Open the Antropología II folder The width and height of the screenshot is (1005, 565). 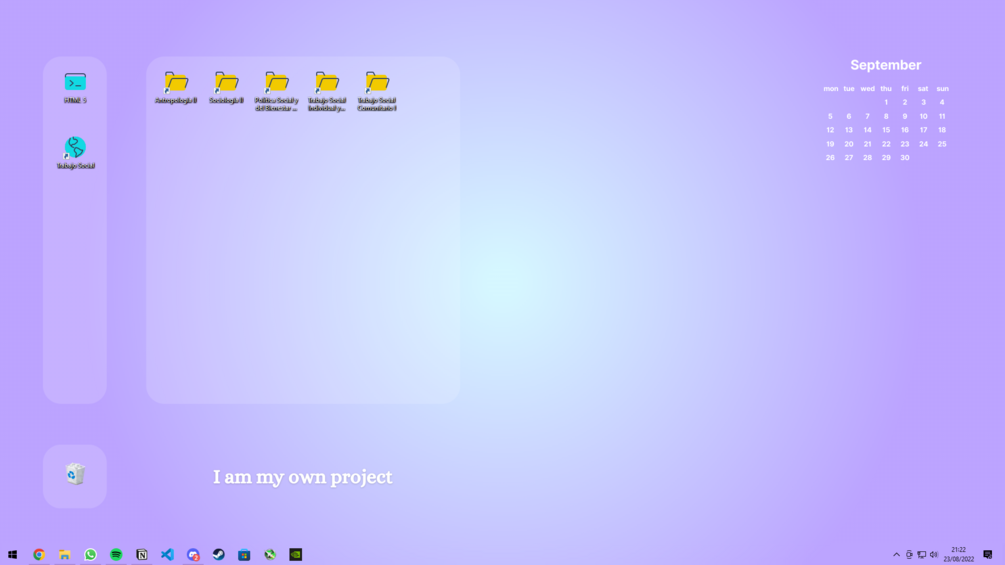pos(176,88)
